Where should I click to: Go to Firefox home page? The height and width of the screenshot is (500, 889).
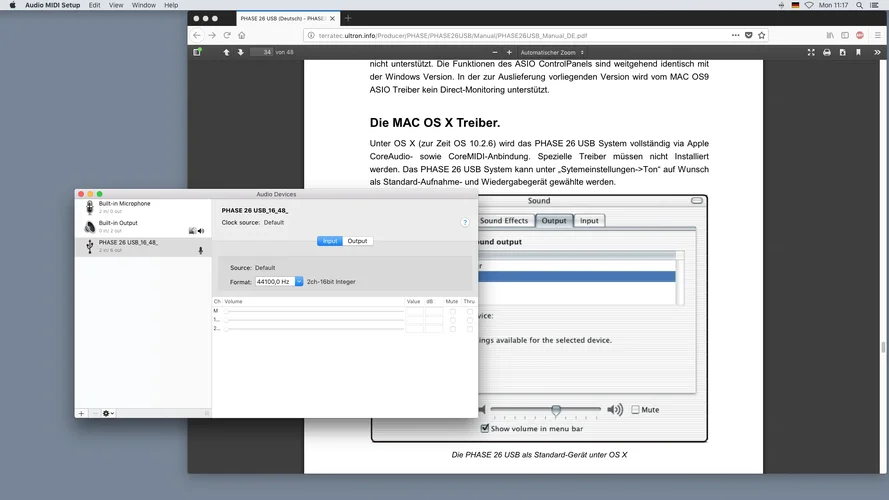coord(242,35)
